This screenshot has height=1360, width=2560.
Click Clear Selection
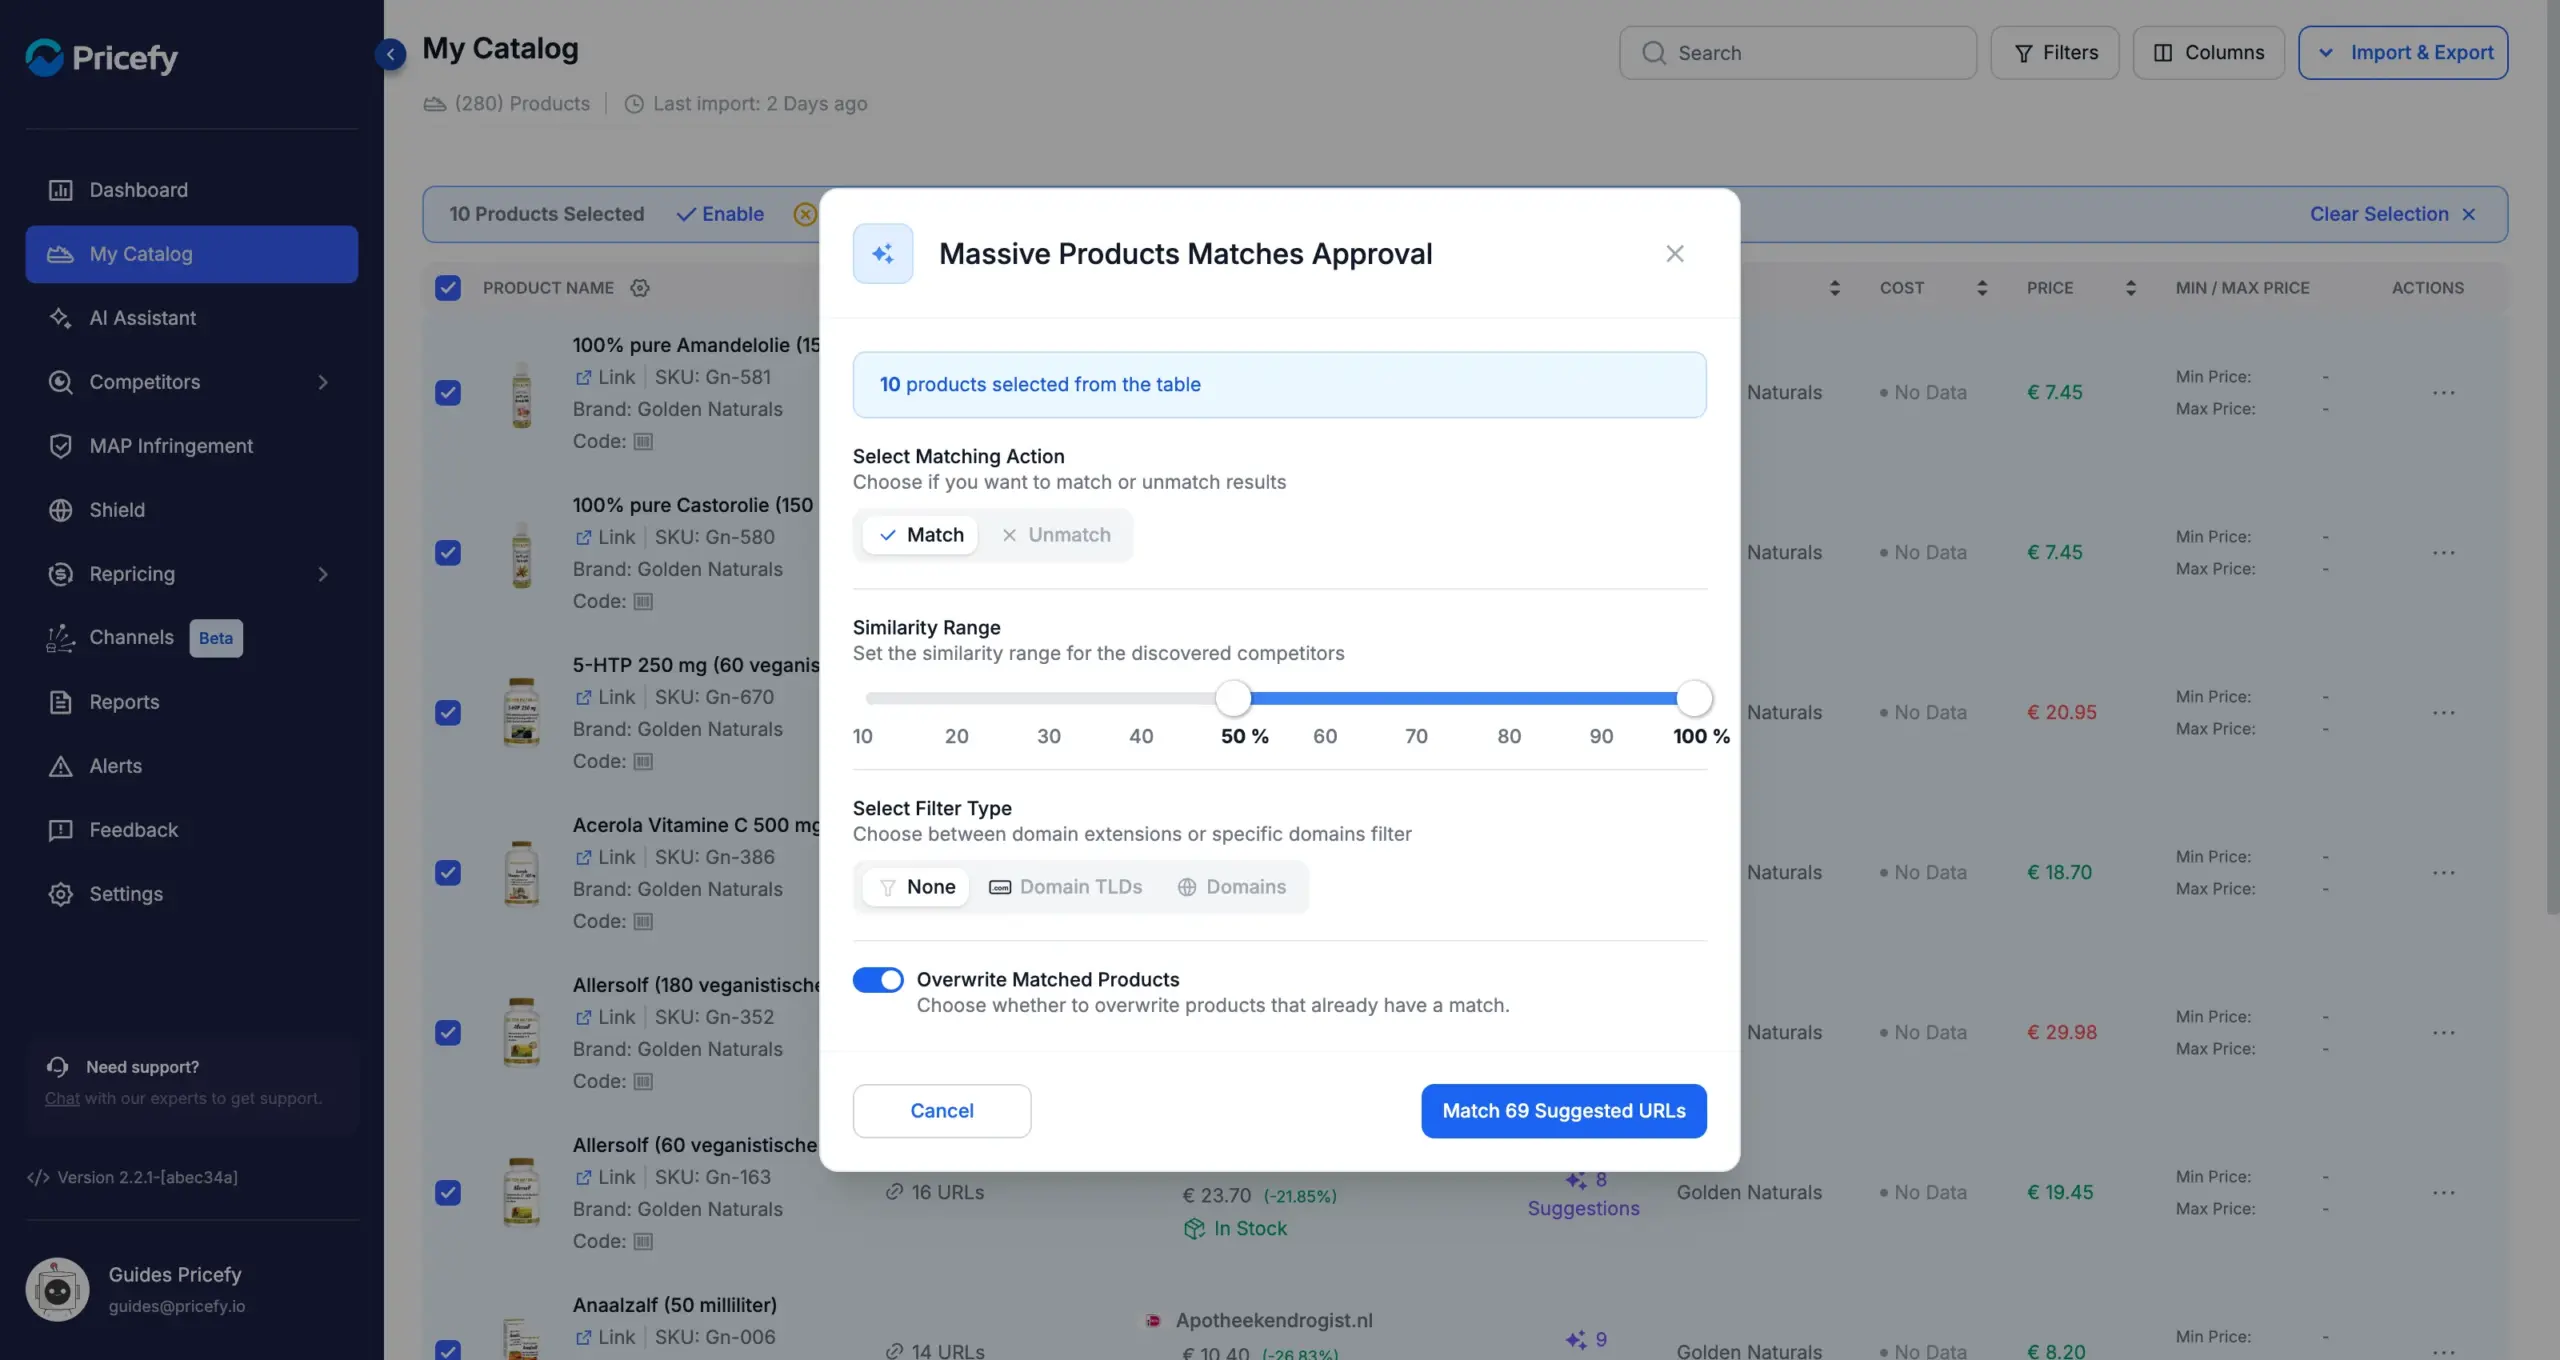[x=2392, y=214]
